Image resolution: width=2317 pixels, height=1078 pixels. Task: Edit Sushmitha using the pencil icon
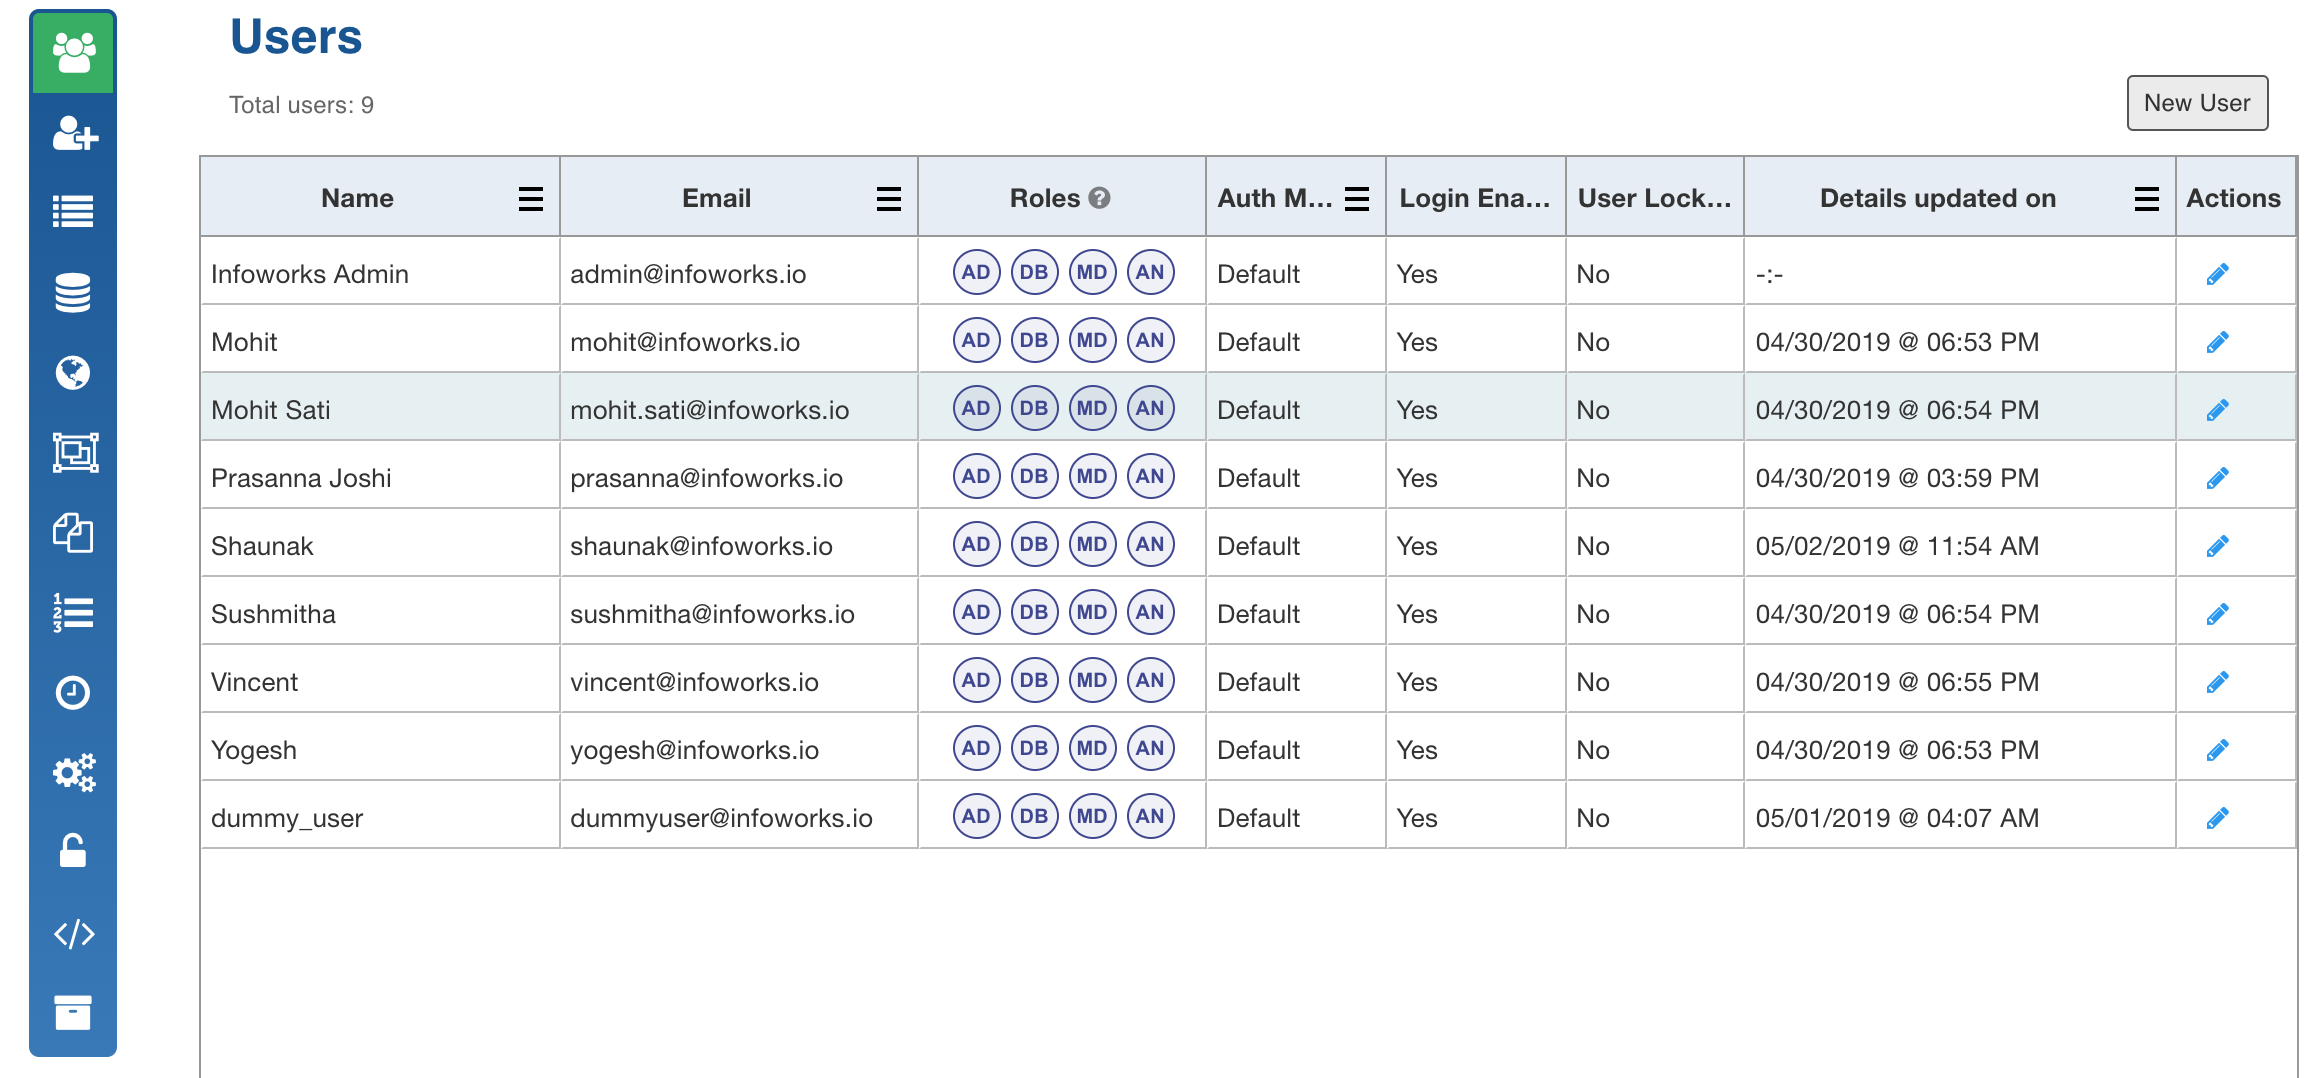pos(2217,614)
